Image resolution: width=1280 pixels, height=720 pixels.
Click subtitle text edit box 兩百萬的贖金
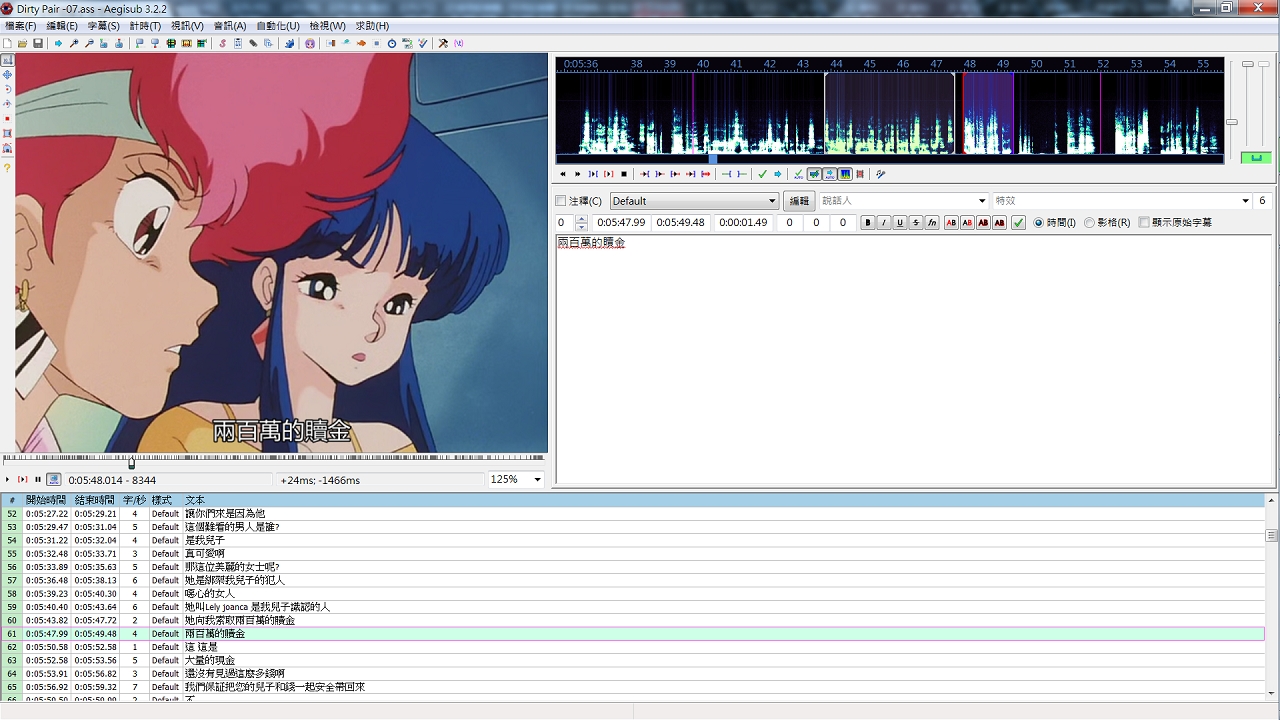913,360
